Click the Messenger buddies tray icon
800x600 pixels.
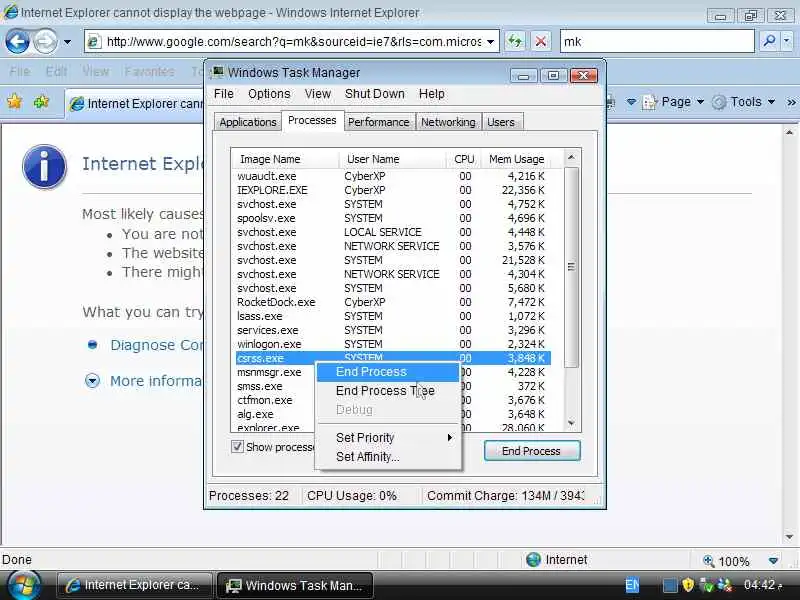(x=724, y=585)
